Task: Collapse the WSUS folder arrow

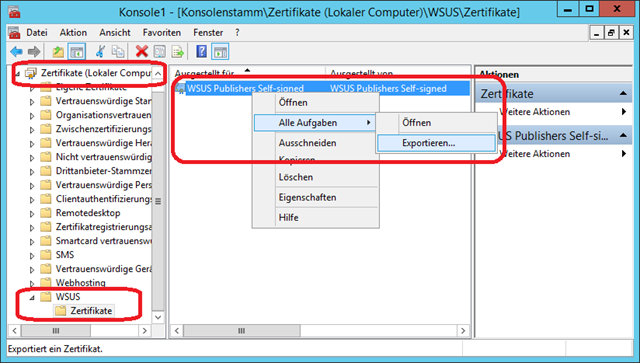Action: [32, 298]
